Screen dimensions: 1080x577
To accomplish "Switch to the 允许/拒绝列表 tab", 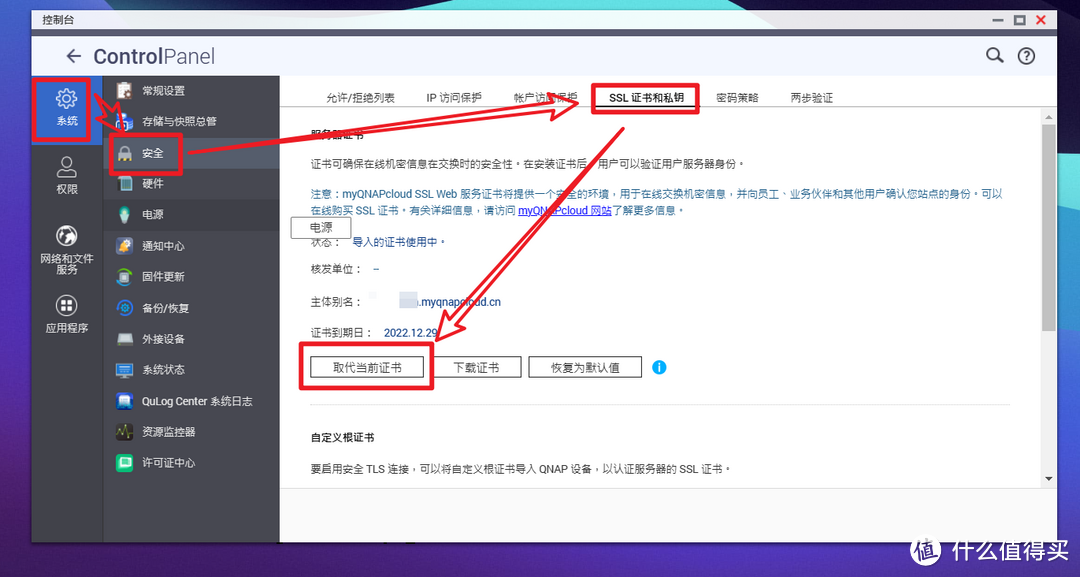I will pyautogui.click(x=360, y=98).
